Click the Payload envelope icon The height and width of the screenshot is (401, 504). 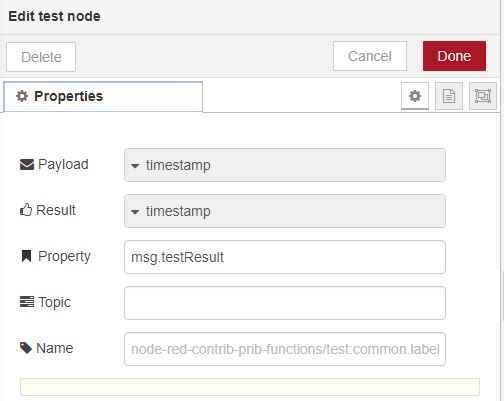(27, 165)
